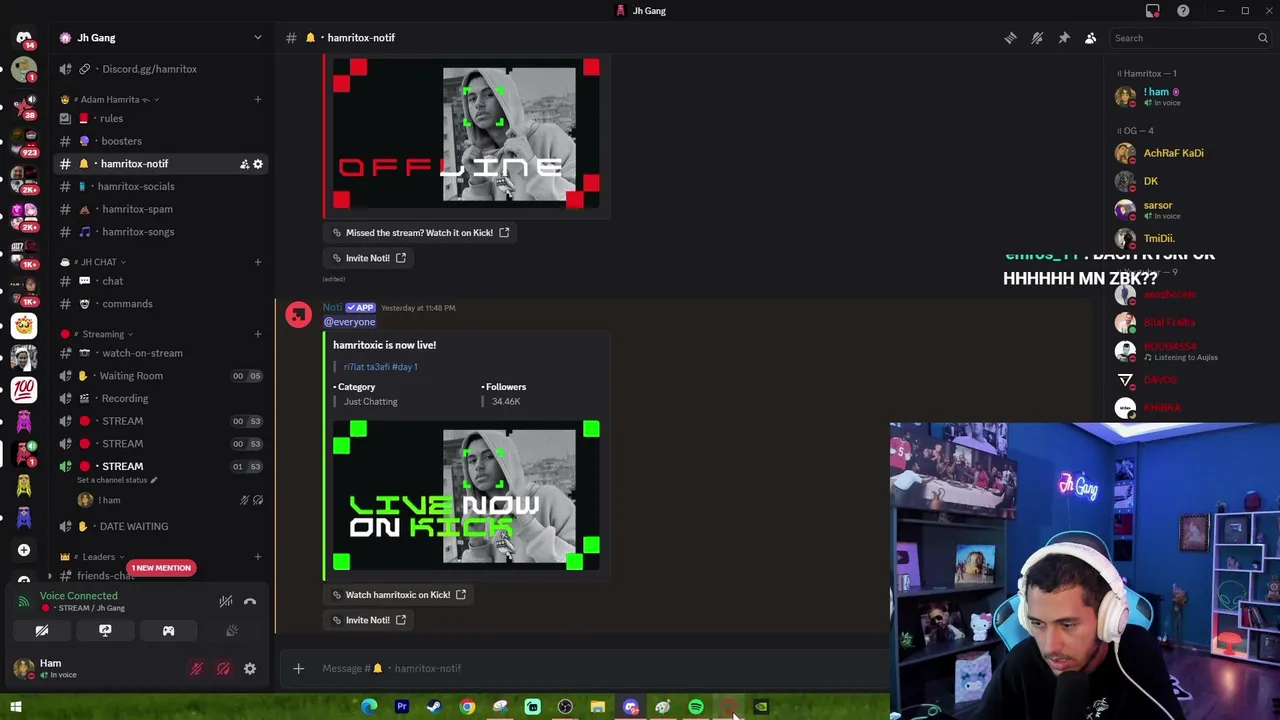Open User Settings gear

(x=250, y=669)
